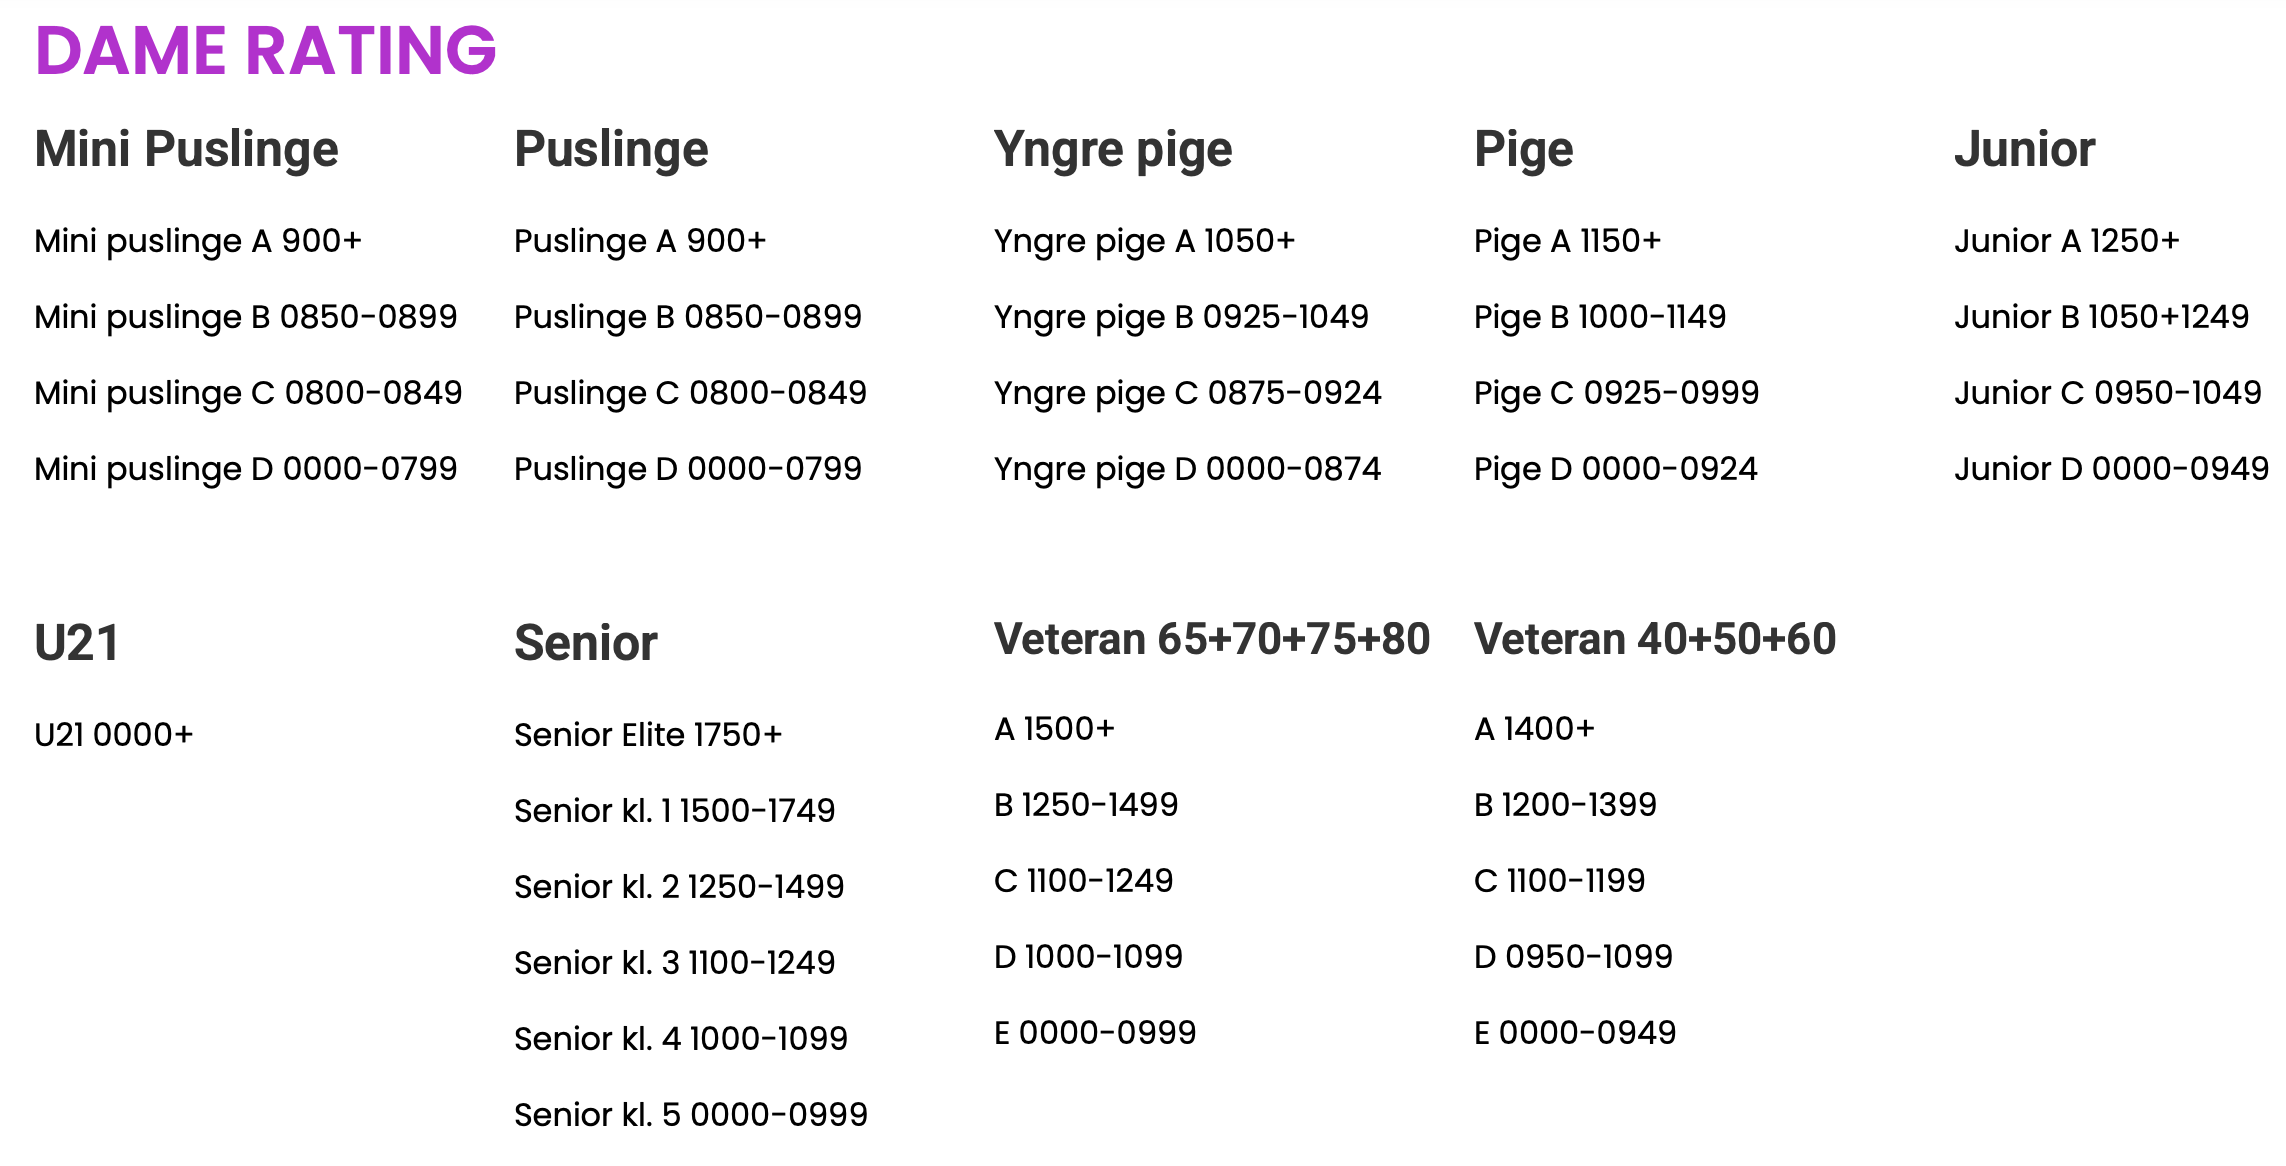Choose Senior kl. 5 0000-0999

[691, 1115]
